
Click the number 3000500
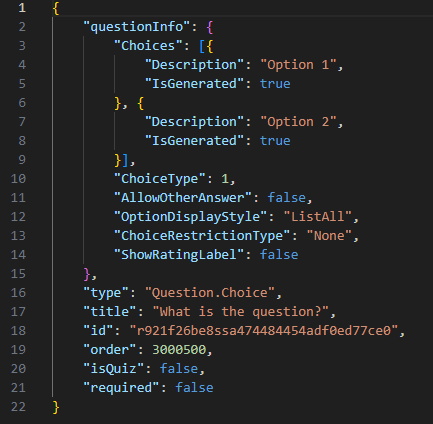[179, 350]
